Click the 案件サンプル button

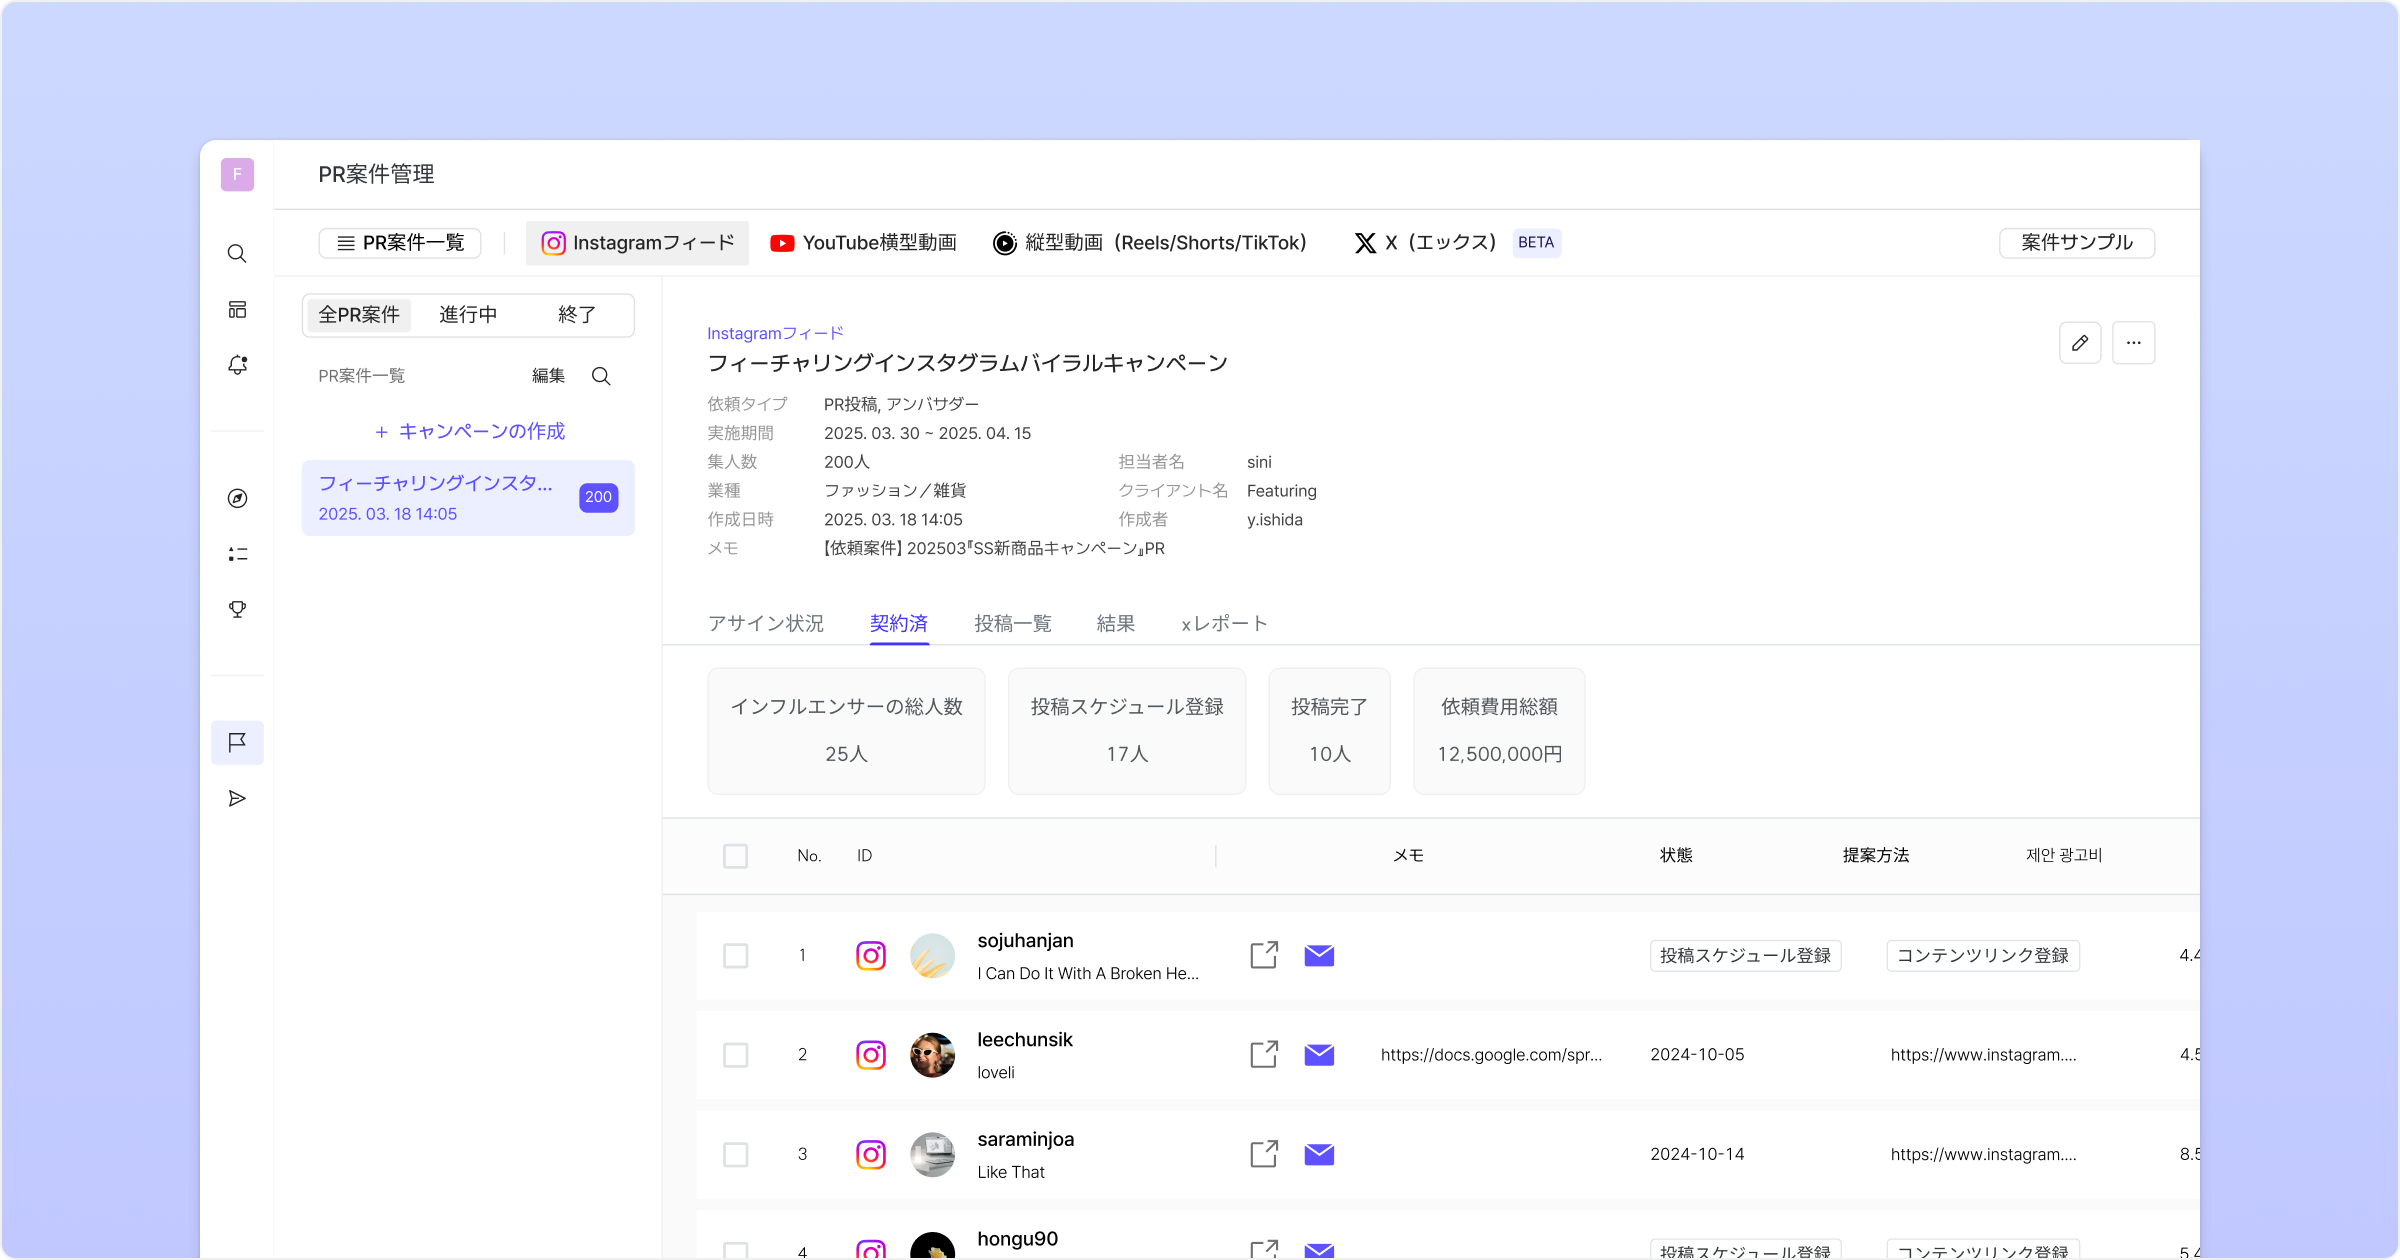pyautogui.click(x=2076, y=243)
